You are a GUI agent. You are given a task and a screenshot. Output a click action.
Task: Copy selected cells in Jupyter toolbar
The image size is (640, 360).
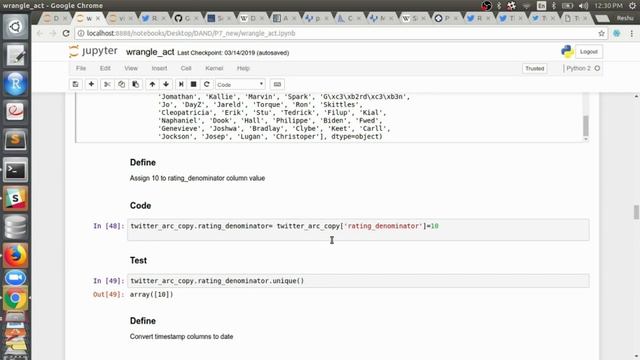pos(121,84)
